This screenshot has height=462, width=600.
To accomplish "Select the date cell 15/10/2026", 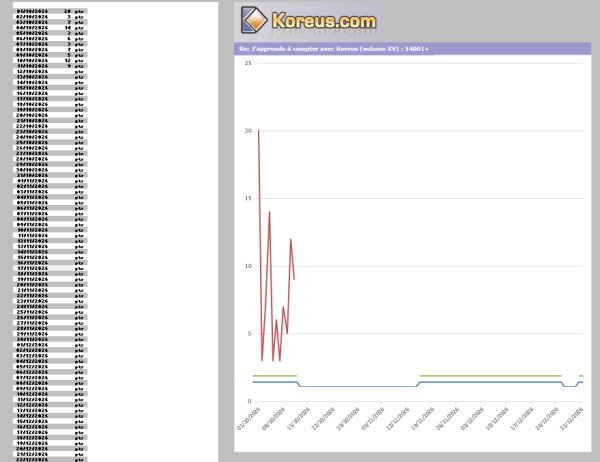I will 32,88.
